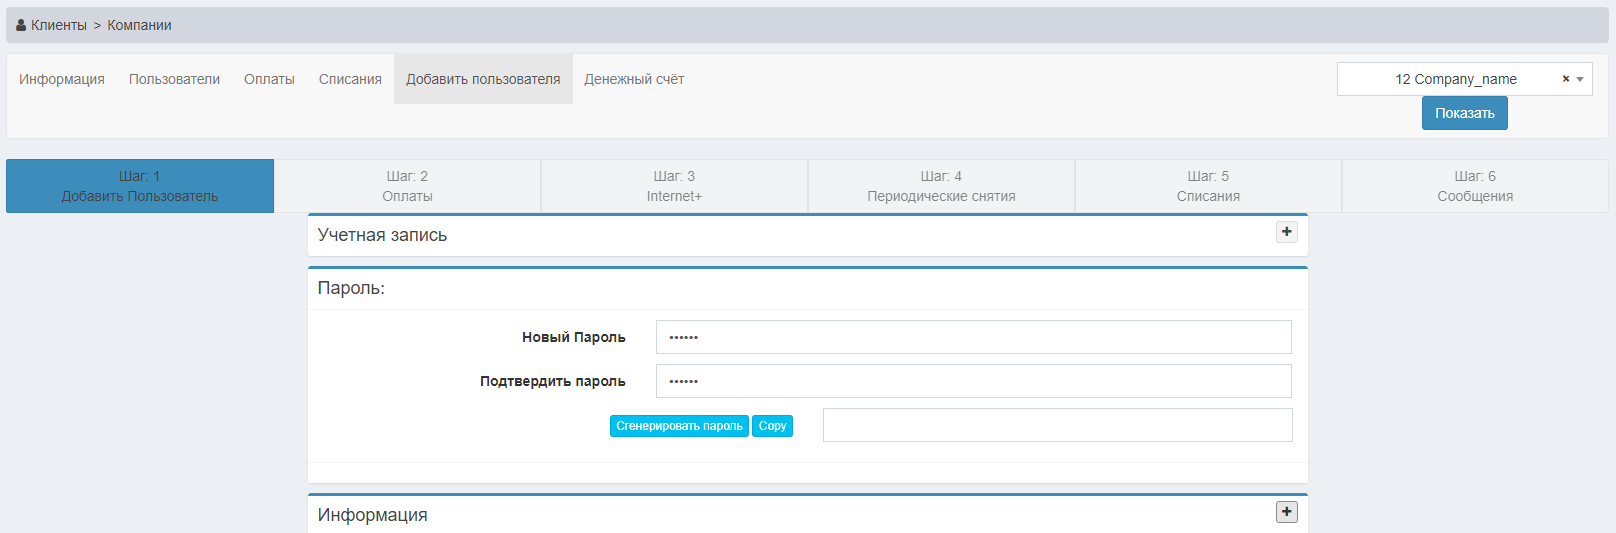Click the Новый Пароль input field
1616x533 pixels.
click(x=972, y=337)
